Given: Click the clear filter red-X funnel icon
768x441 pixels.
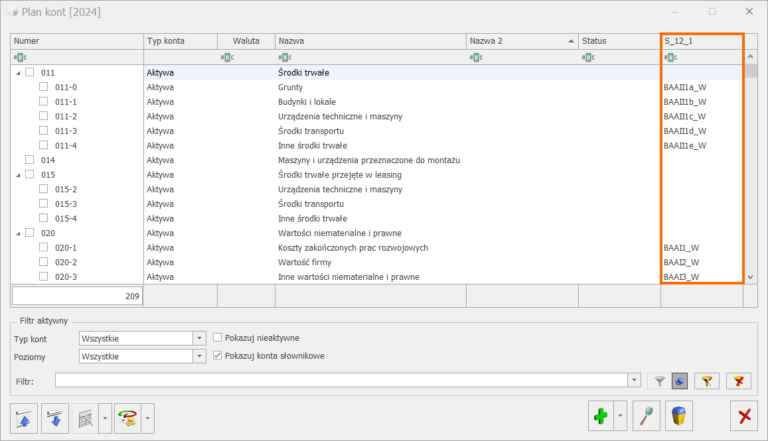Looking at the screenshot, I should click(x=739, y=380).
